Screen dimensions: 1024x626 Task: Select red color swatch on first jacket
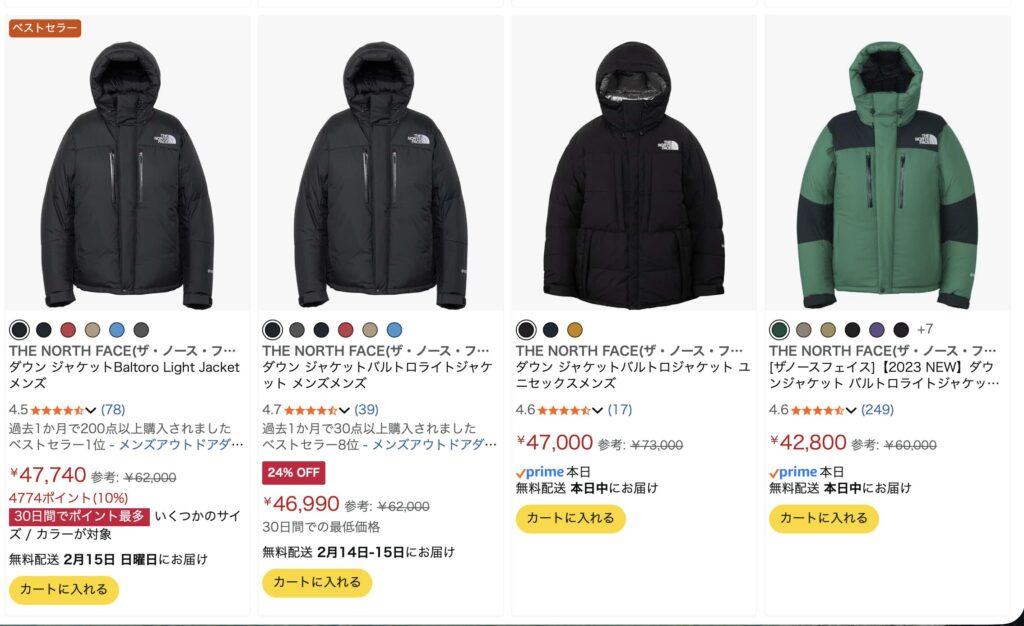pyautogui.click(x=68, y=330)
